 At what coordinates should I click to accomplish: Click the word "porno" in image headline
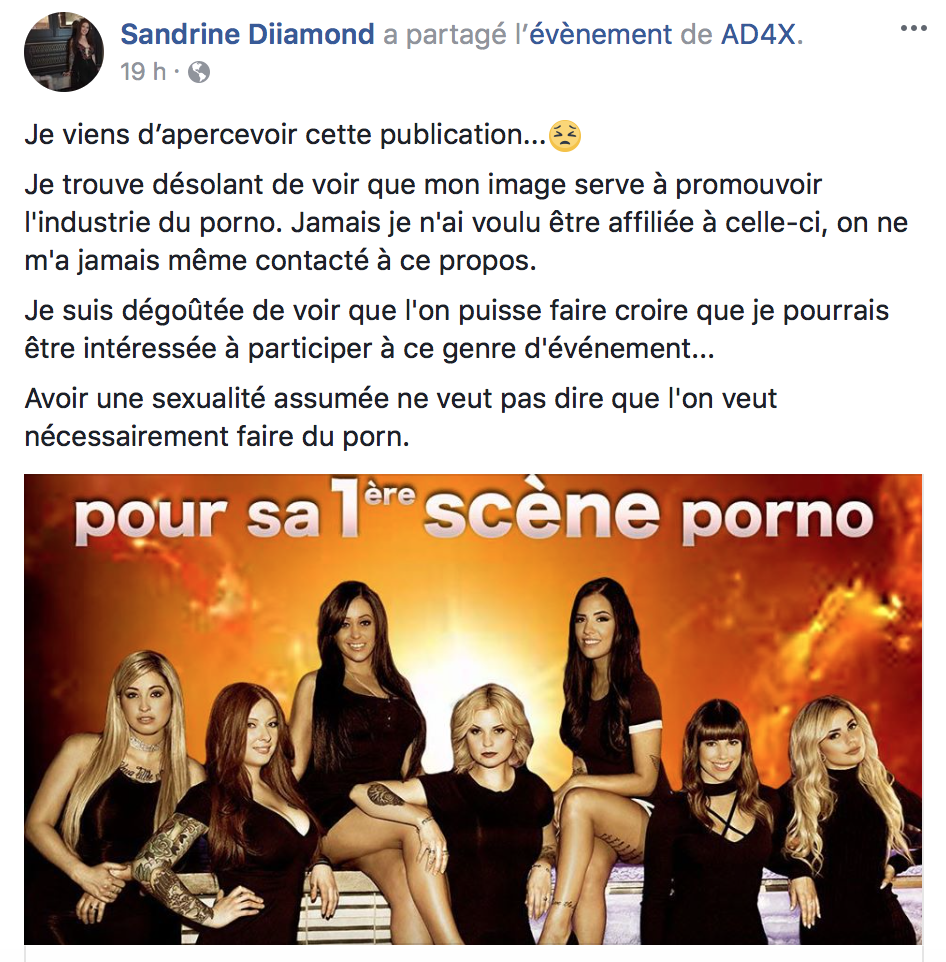point(777,519)
